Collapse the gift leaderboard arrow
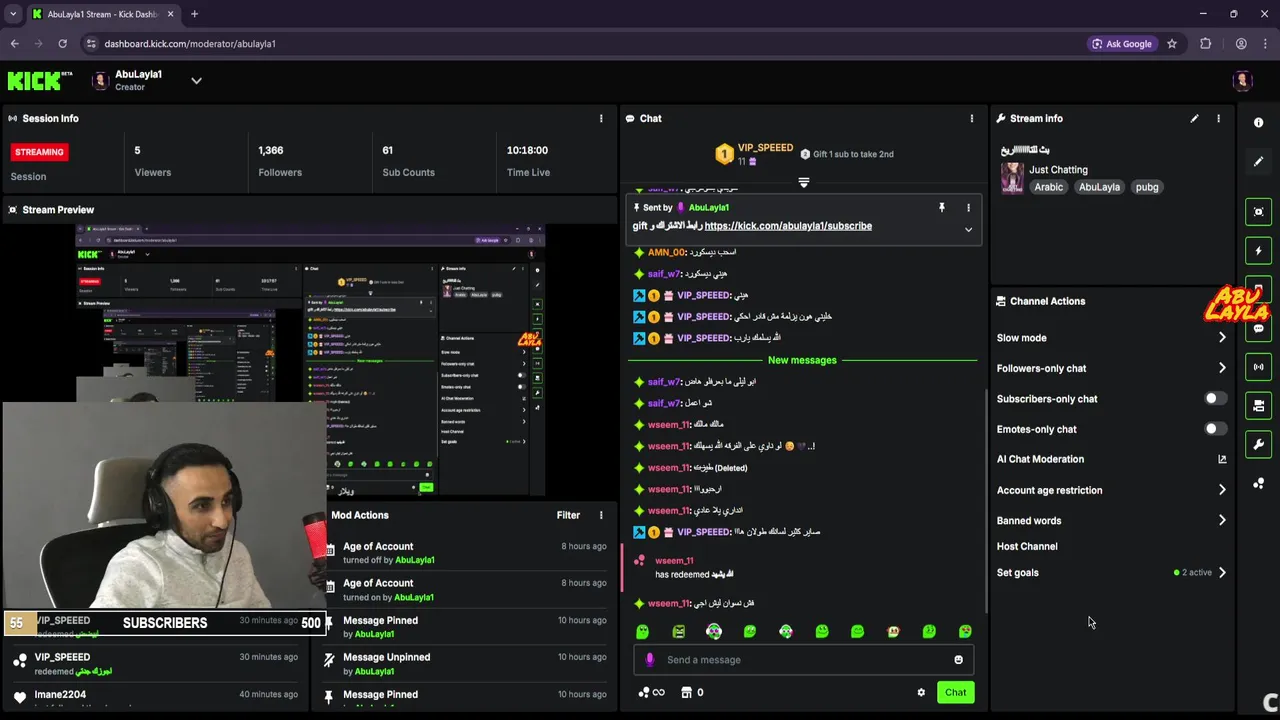 pos(803,182)
